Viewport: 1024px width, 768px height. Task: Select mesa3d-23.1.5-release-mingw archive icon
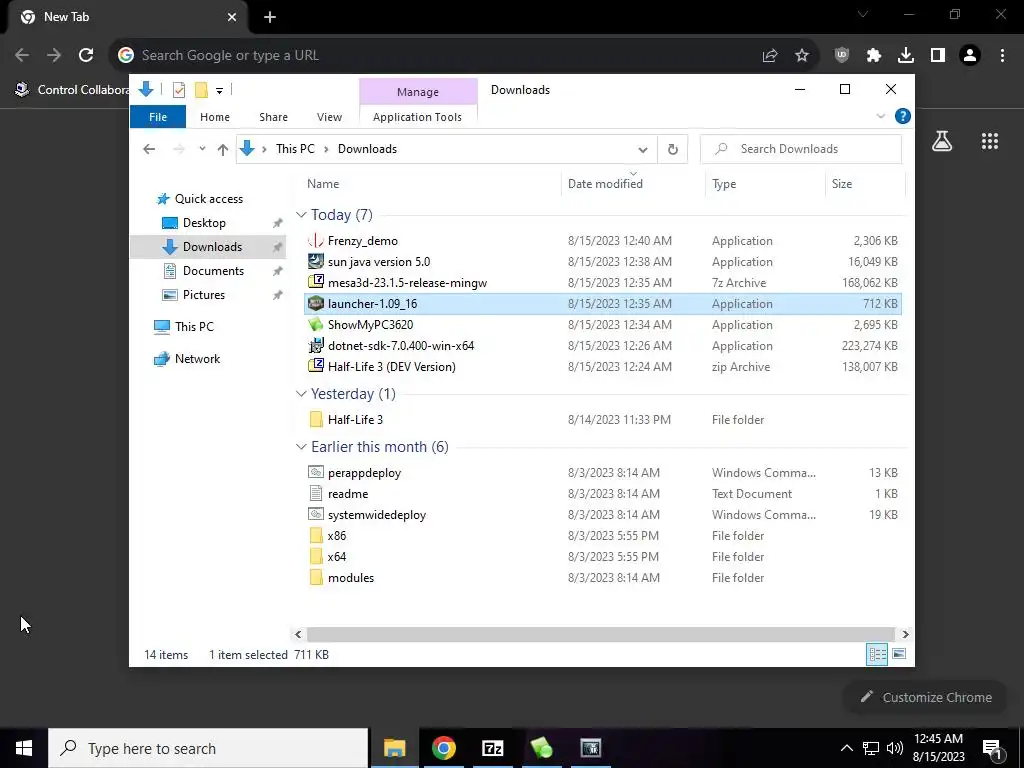tap(316, 283)
